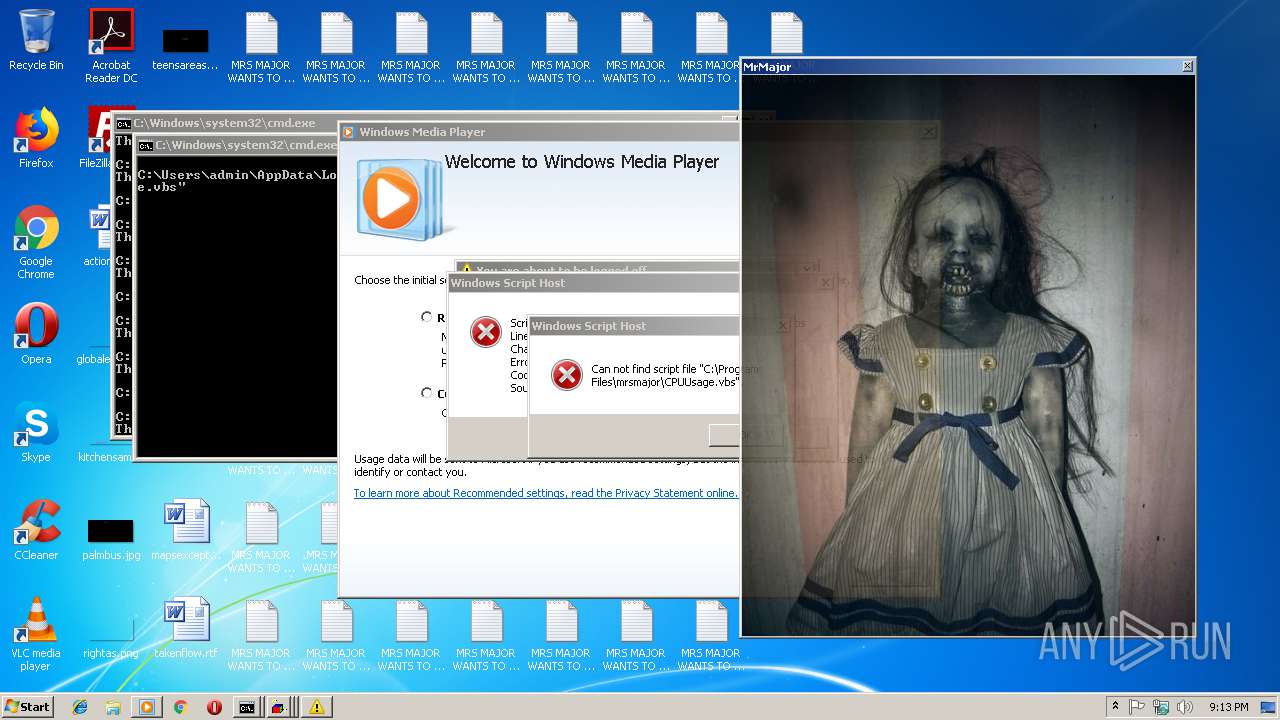Open the Recycle Bin desktop icon

(x=36, y=40)
